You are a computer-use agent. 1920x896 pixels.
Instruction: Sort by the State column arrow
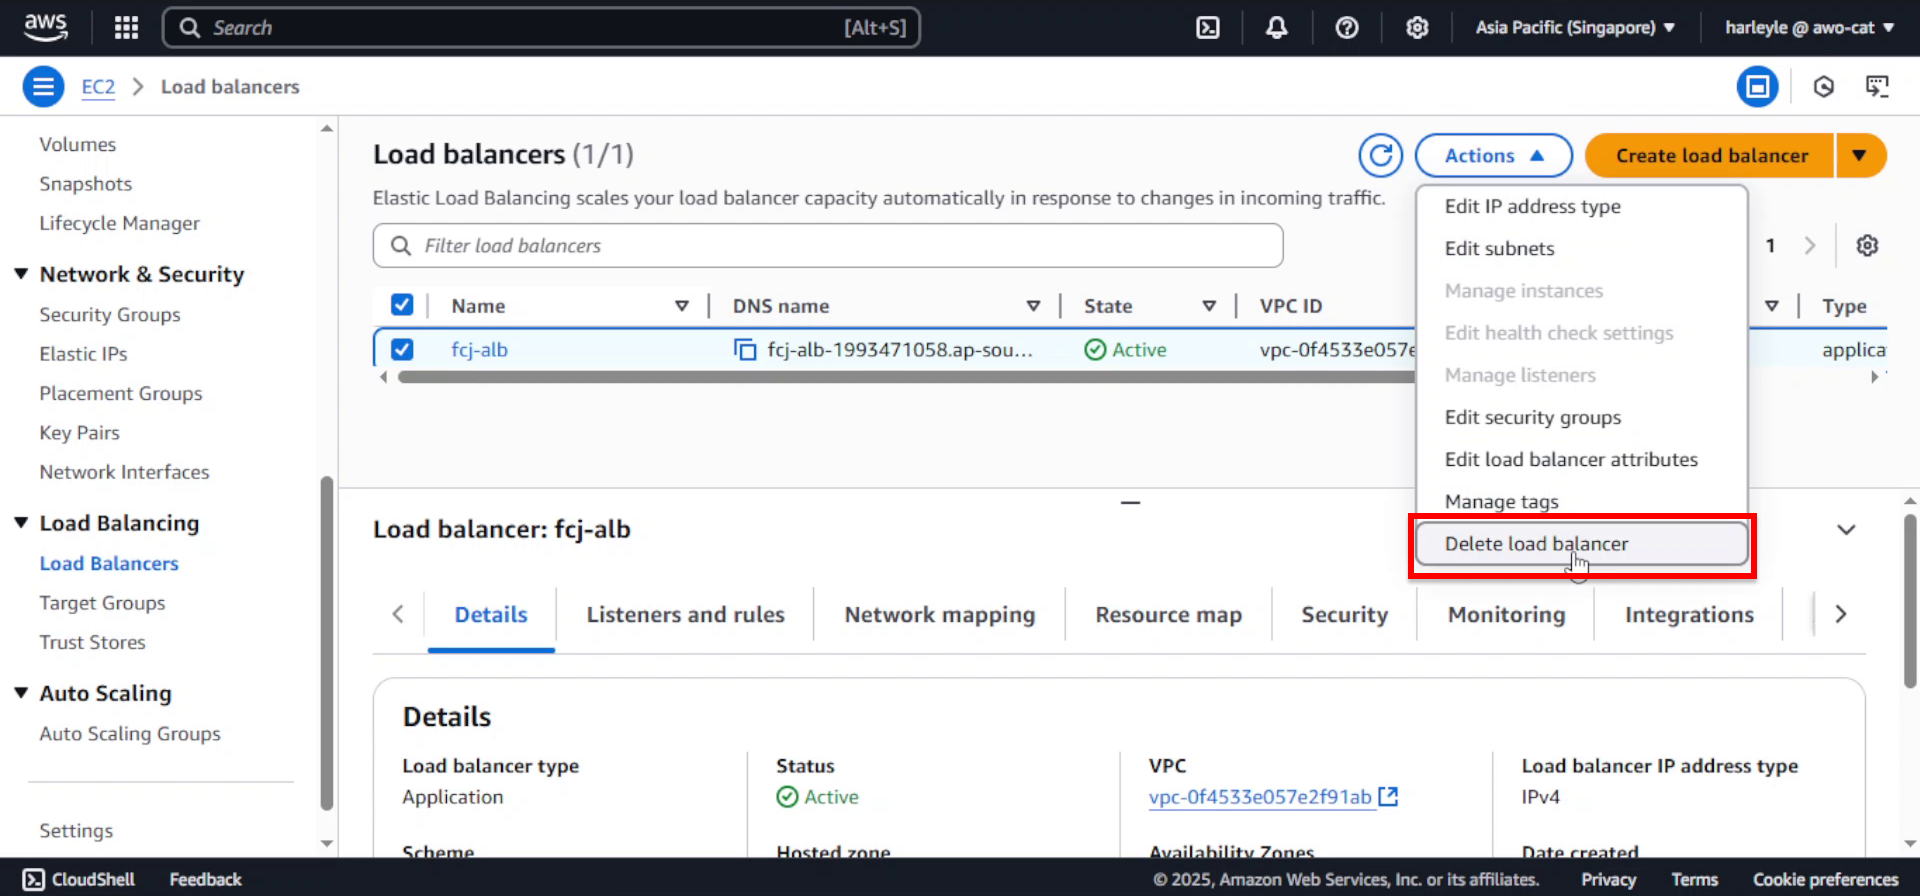click(x=1209, y=306)
